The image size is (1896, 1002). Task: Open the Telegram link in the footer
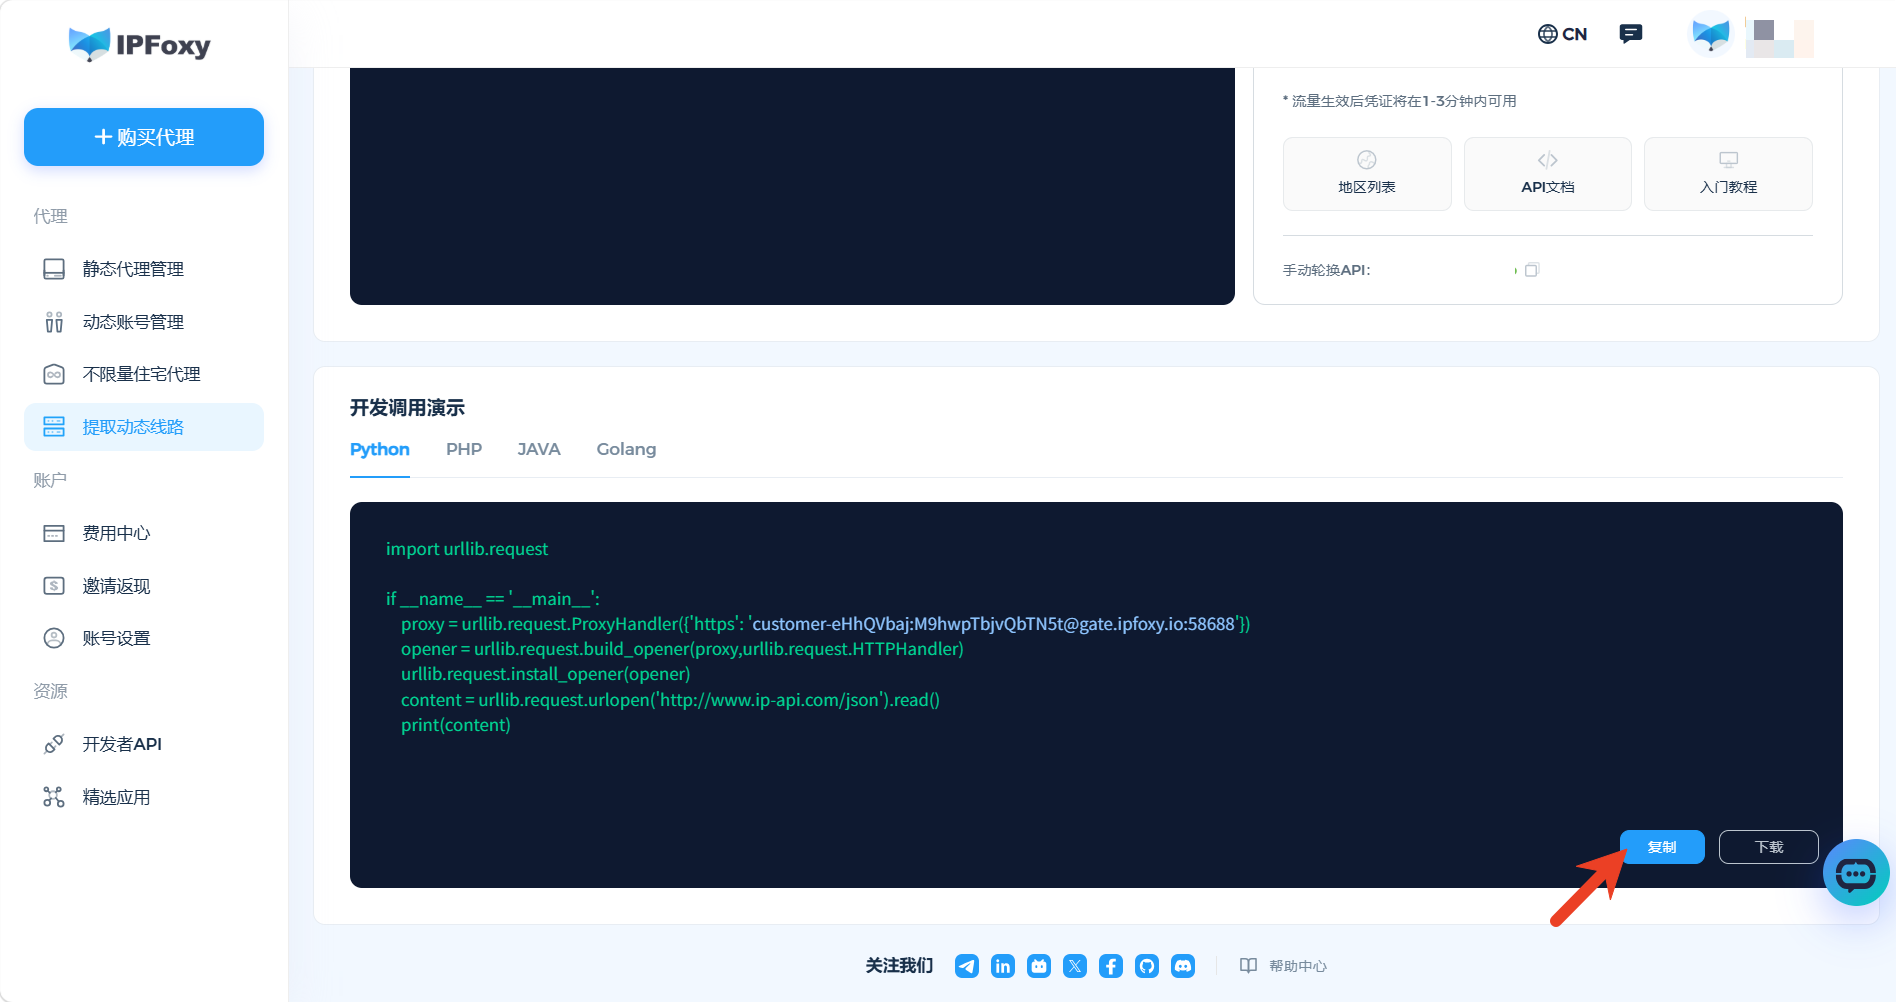coord(967,966)
